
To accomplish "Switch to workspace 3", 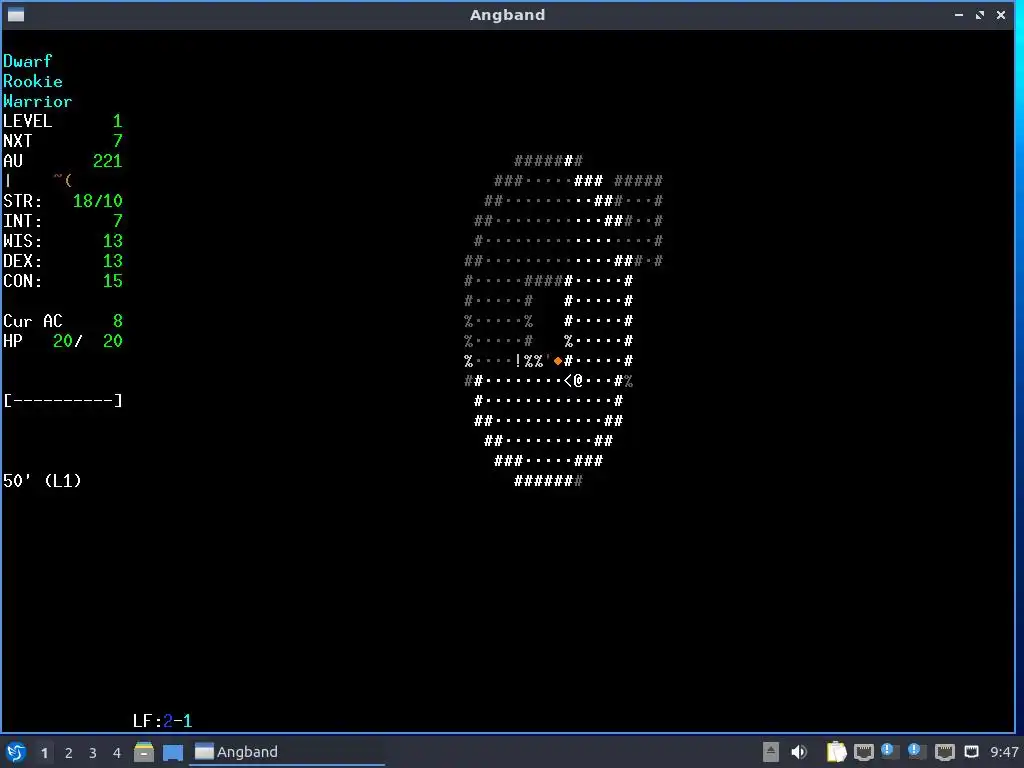I will click(x=93, y=753).
